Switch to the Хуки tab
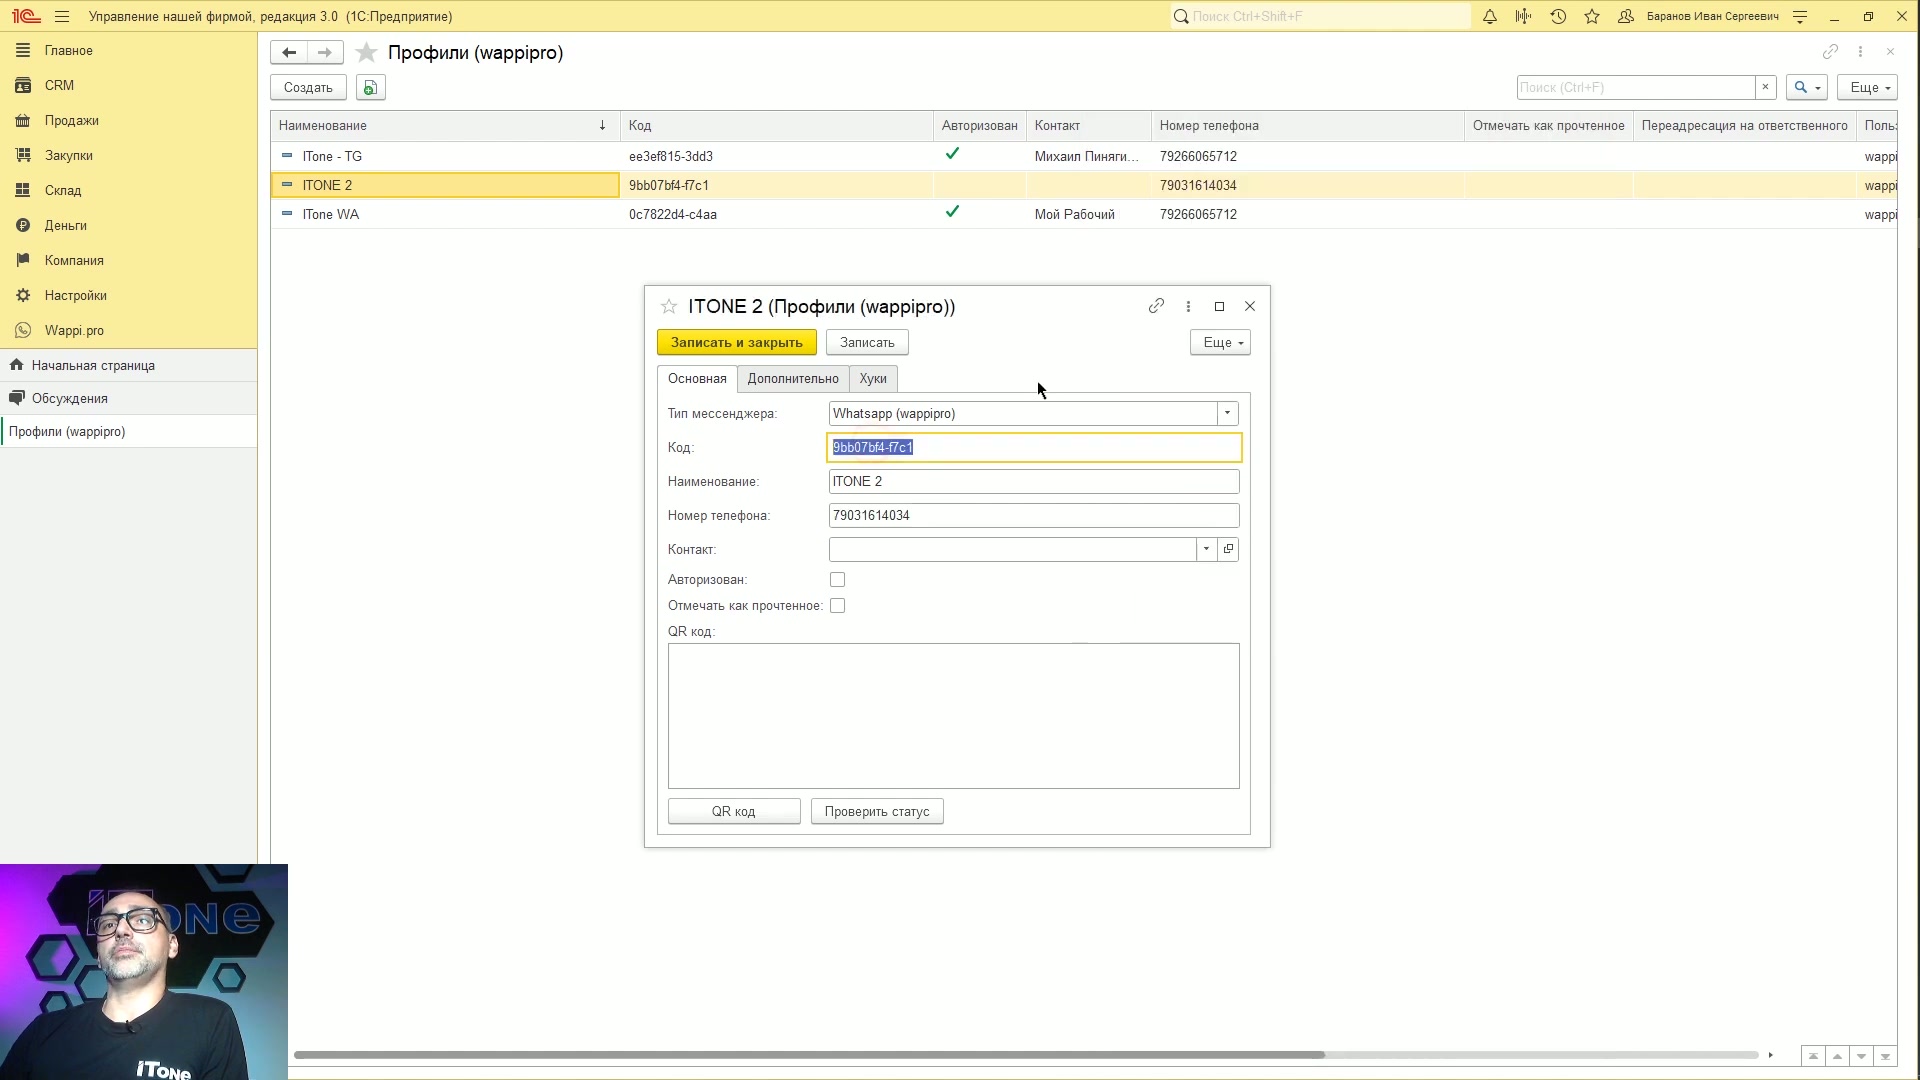1920x1080 pixels. 873,379
